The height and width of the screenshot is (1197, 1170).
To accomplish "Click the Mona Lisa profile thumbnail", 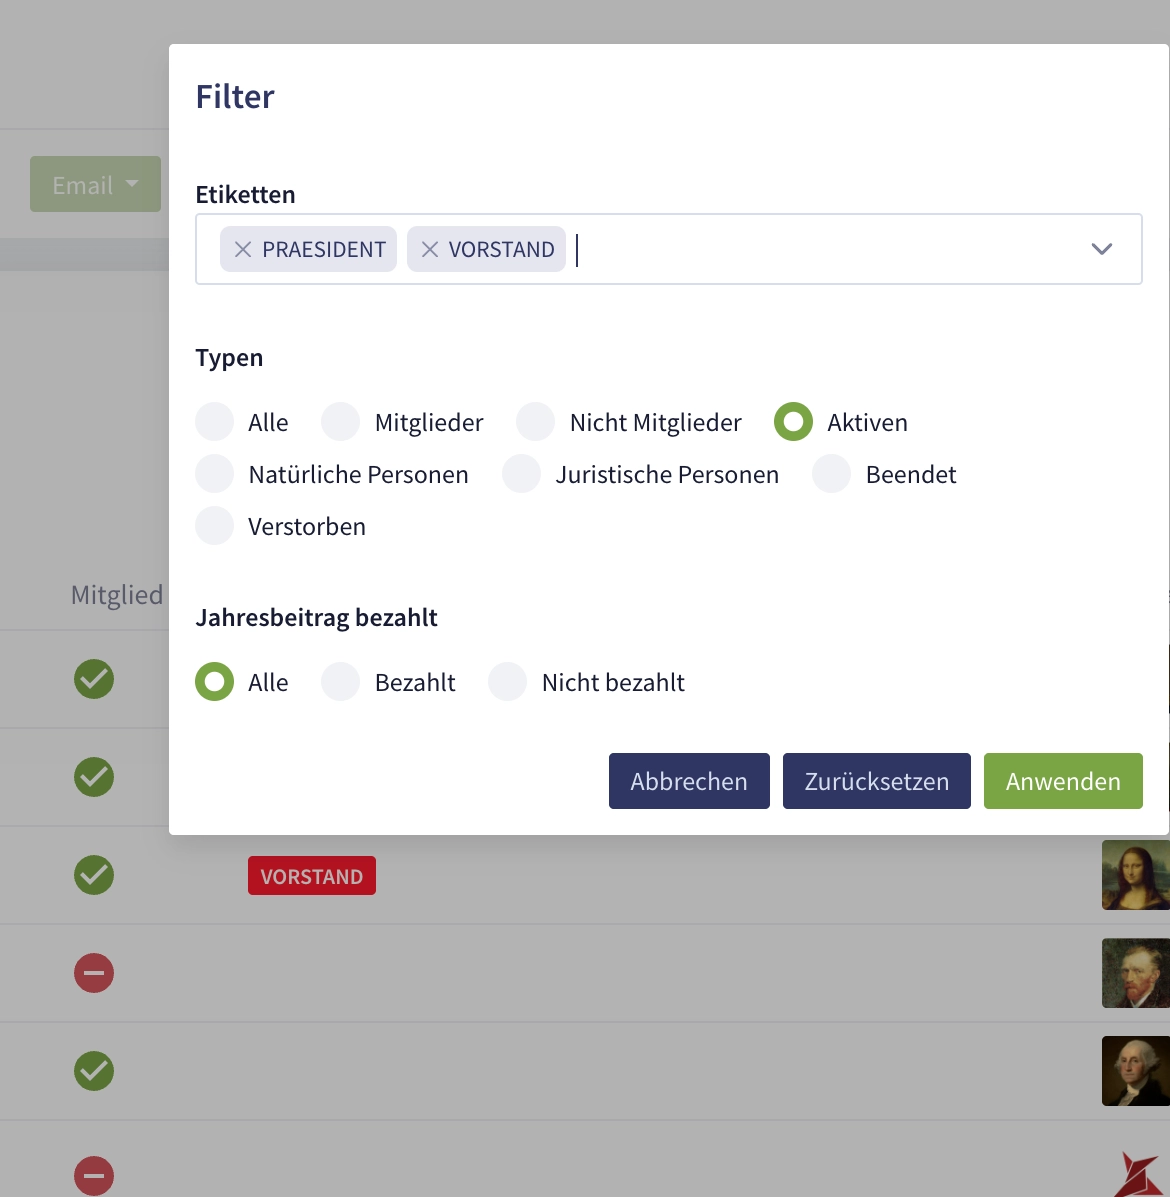I will point(1135,875).
